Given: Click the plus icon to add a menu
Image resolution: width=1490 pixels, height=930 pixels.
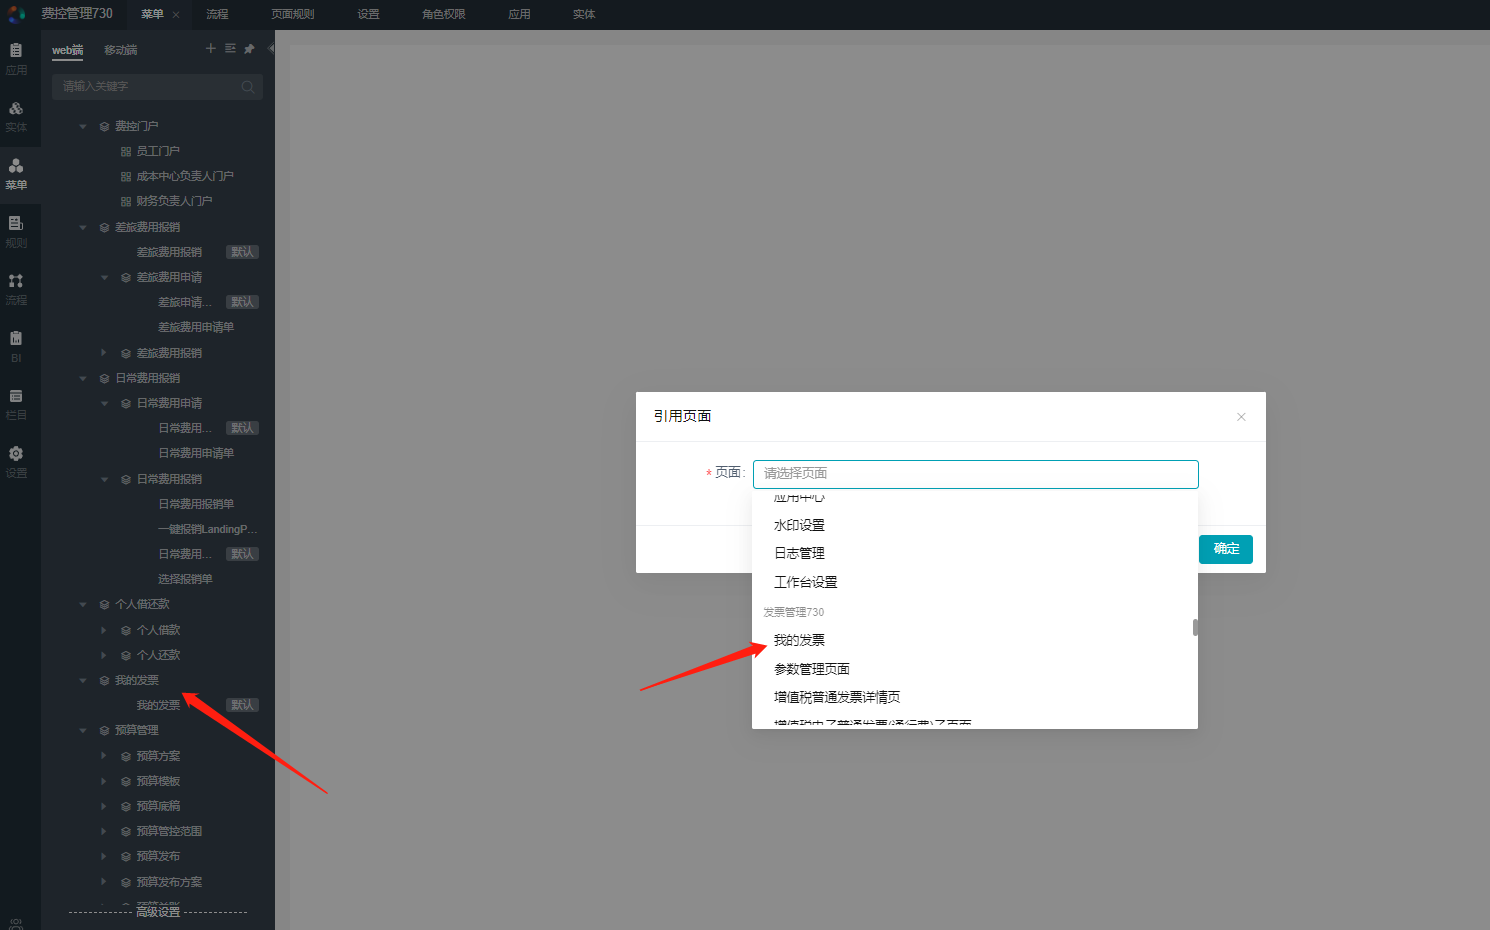Looking at the screenshot, I should [x=210, y=49].
